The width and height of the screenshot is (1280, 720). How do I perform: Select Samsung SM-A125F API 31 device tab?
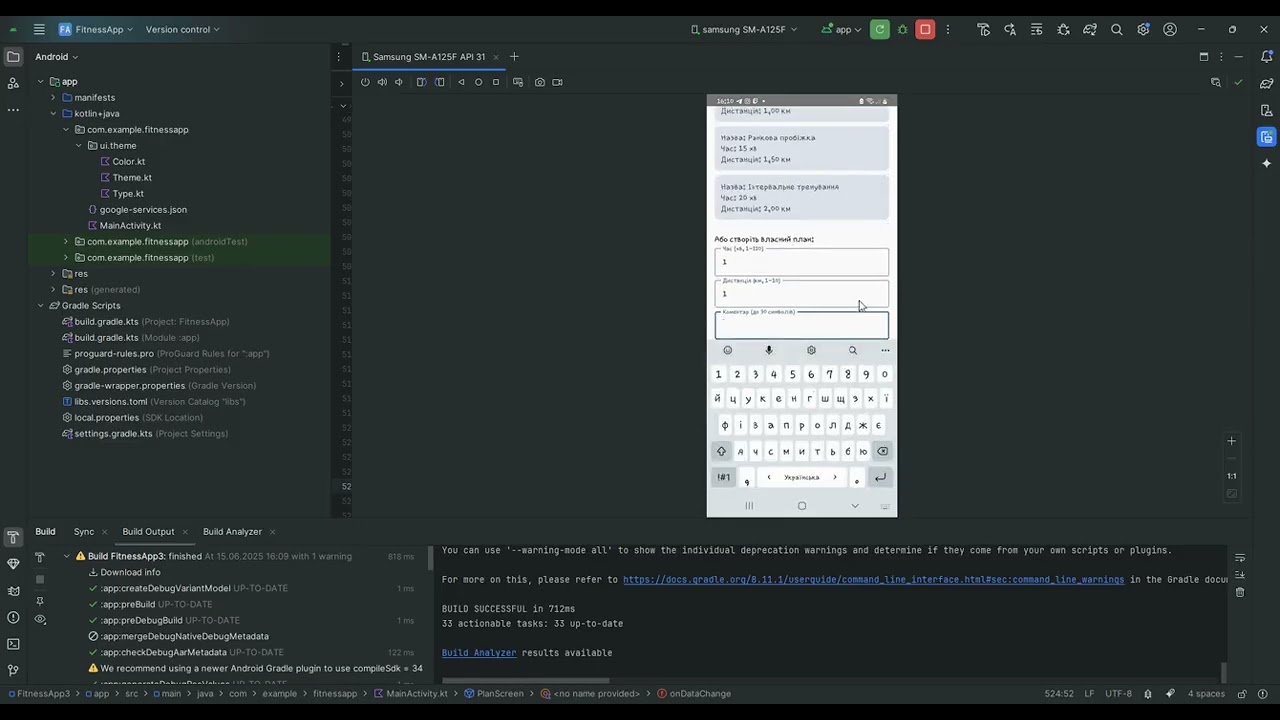[429, 57]
